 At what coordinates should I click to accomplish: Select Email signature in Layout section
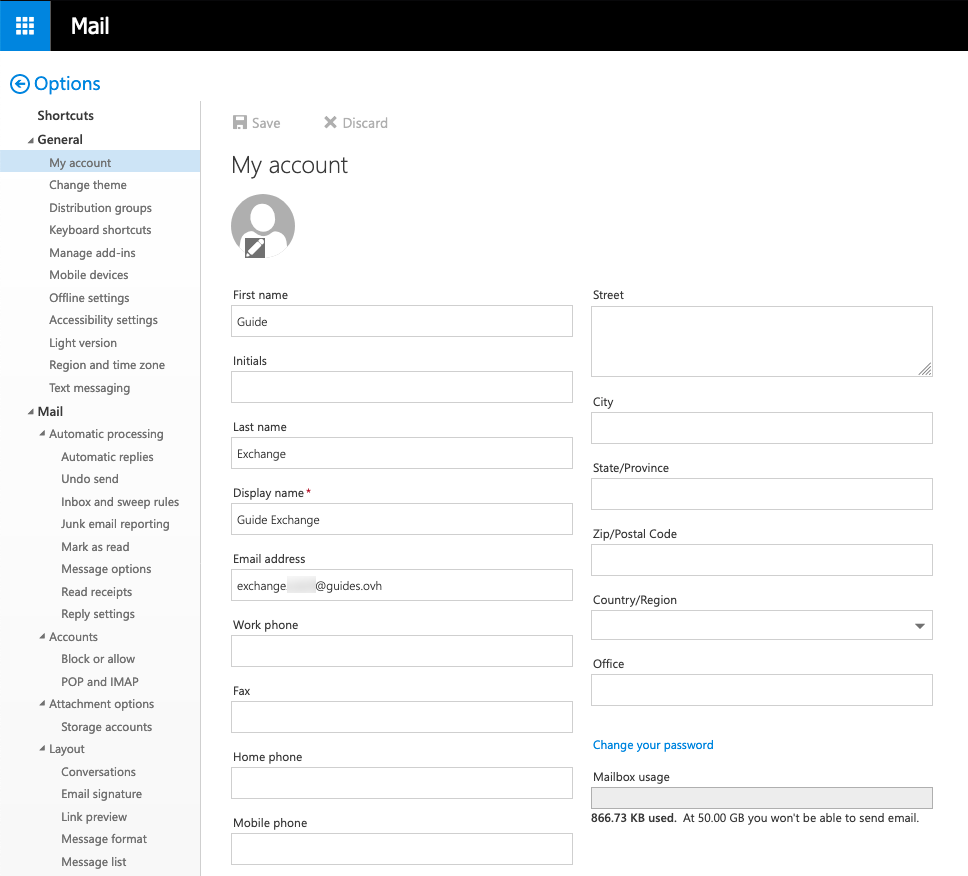[101, 794]
